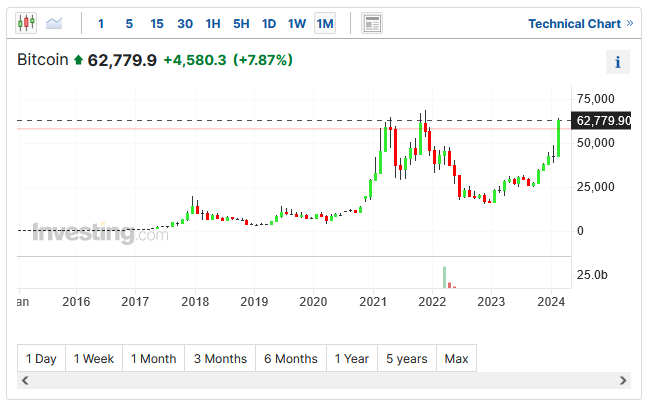Choose the 5H interval
The image size is (648, 406).
(241, 24)
